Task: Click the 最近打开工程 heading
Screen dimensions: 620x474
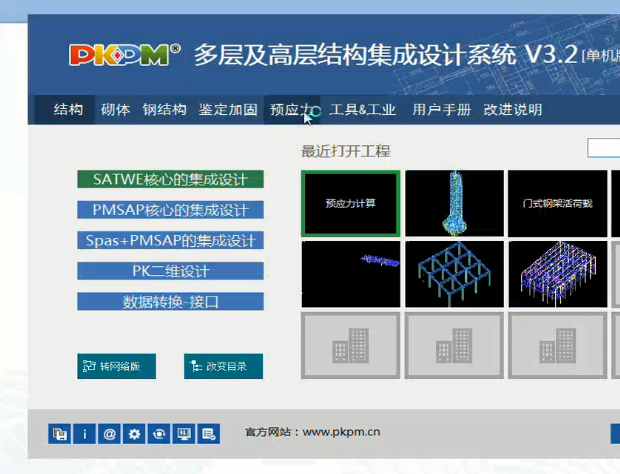Action: pyautogui.click(x=346, y=151)
